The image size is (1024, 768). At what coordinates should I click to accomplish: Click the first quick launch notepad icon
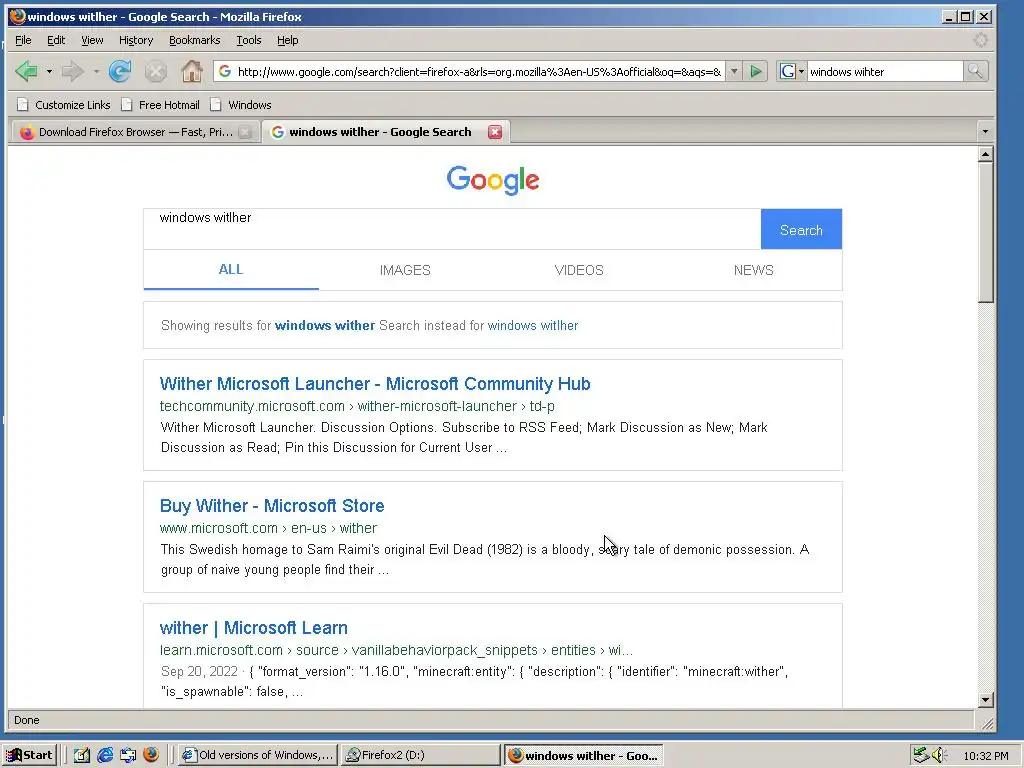82,755
